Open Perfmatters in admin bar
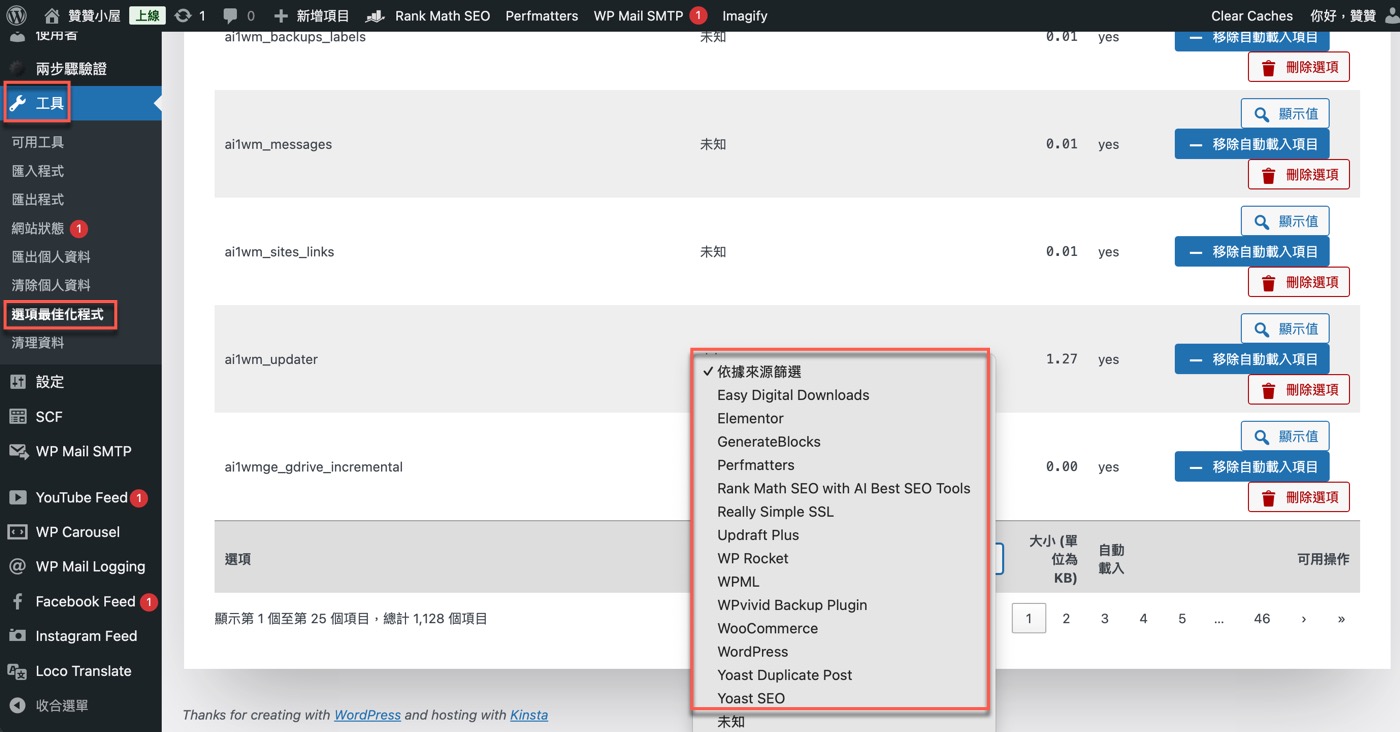Image resolution: width=1400 pixels, height=732 pixels. (x=541, y=15)
